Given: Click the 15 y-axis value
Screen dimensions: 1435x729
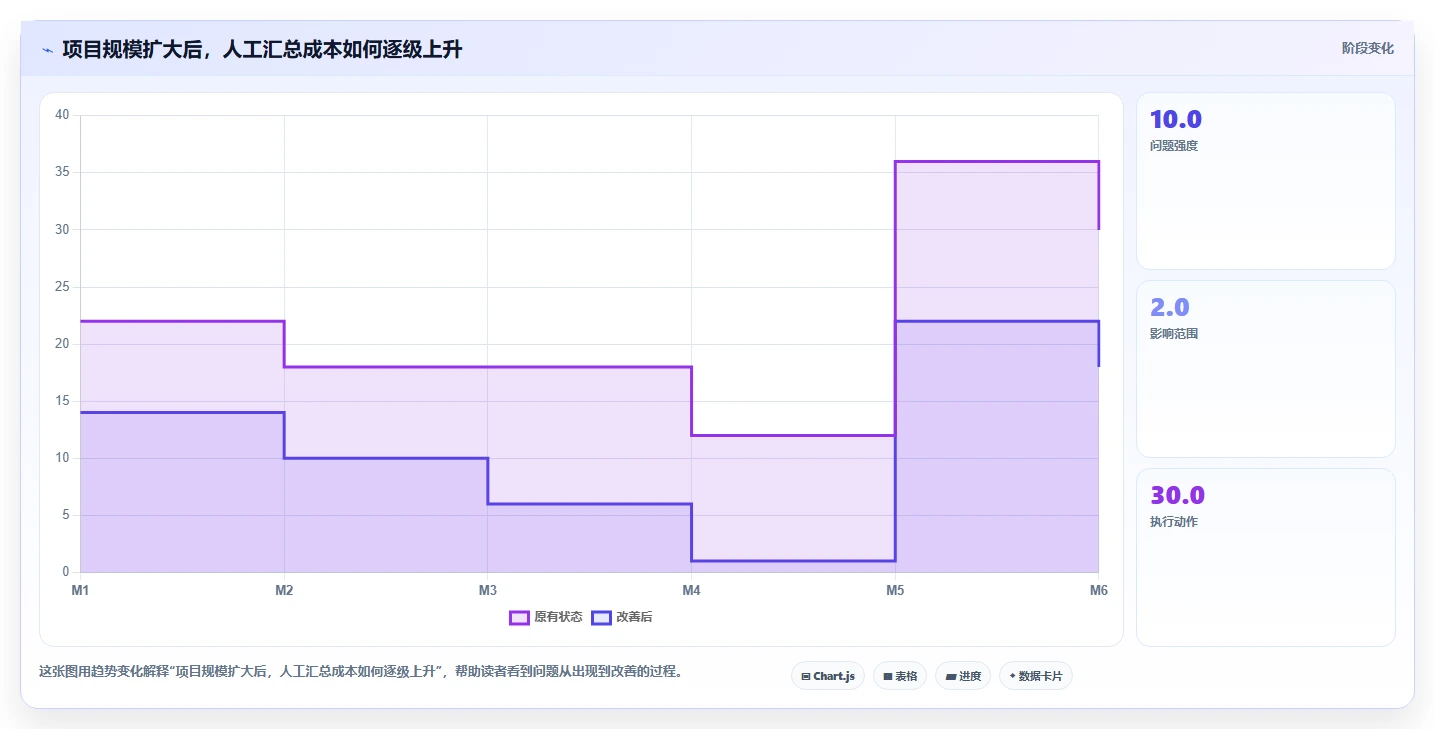Looking at the screenshot, I should 62,401.
